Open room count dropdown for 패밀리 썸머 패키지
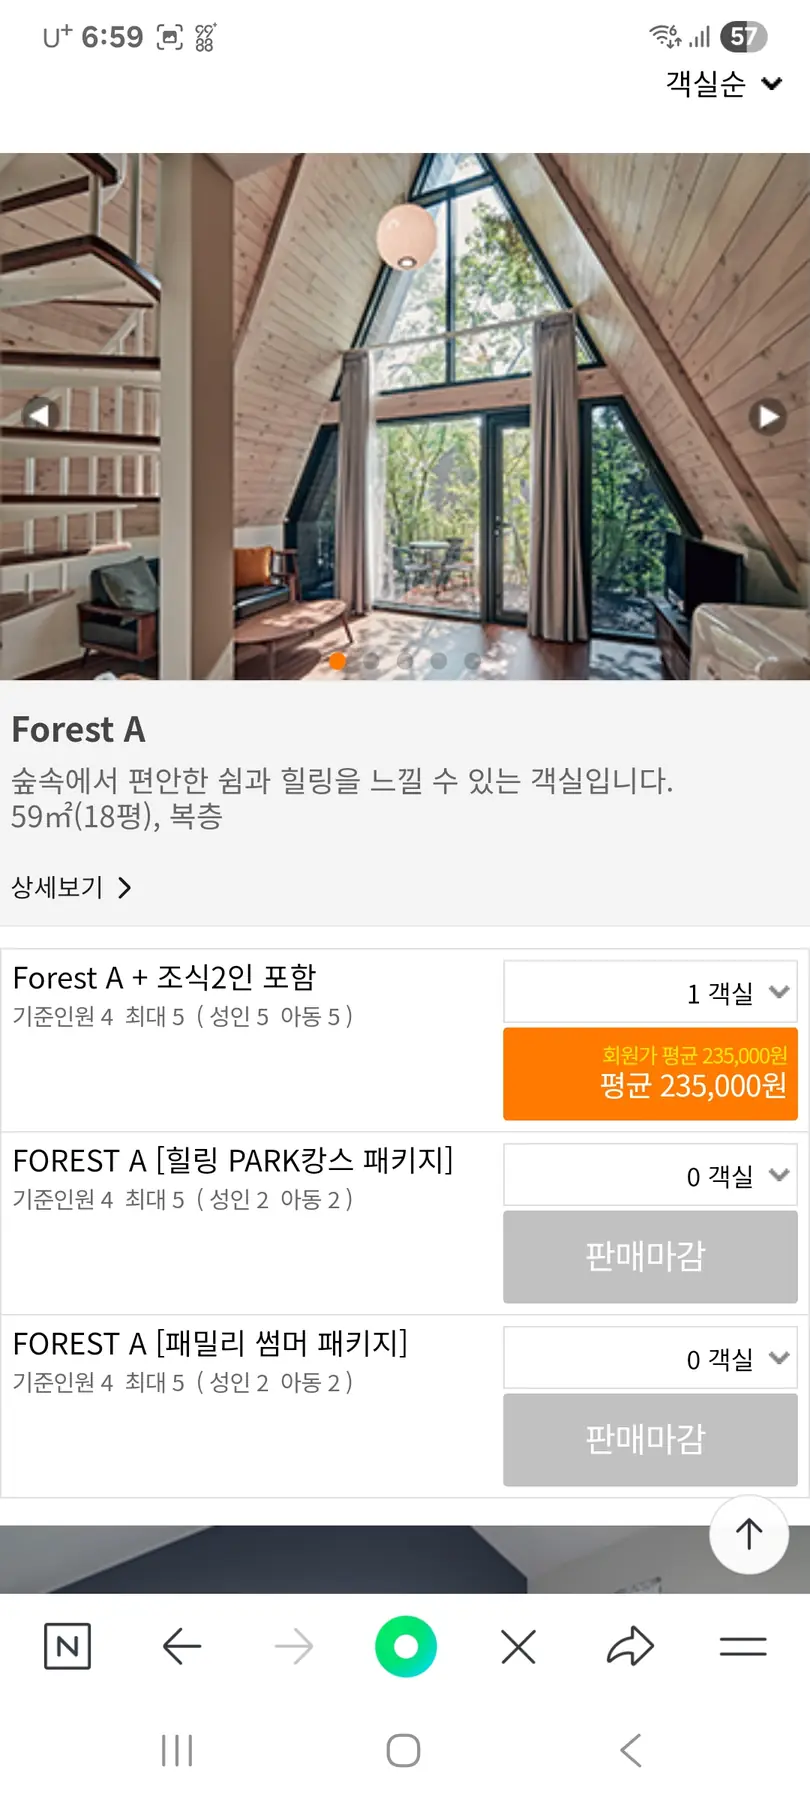Image resolution: width=810 pixels, height=1800 pixels. point(650,1359)
